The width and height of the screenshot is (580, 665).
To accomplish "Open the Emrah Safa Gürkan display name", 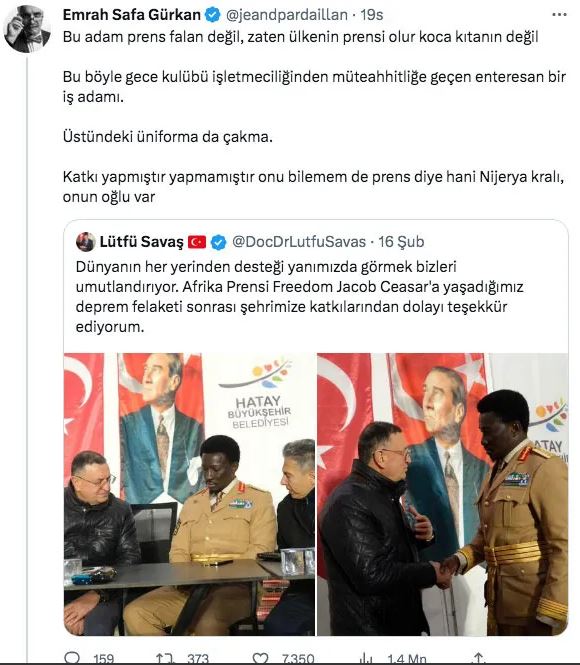I will click(132, 15).
